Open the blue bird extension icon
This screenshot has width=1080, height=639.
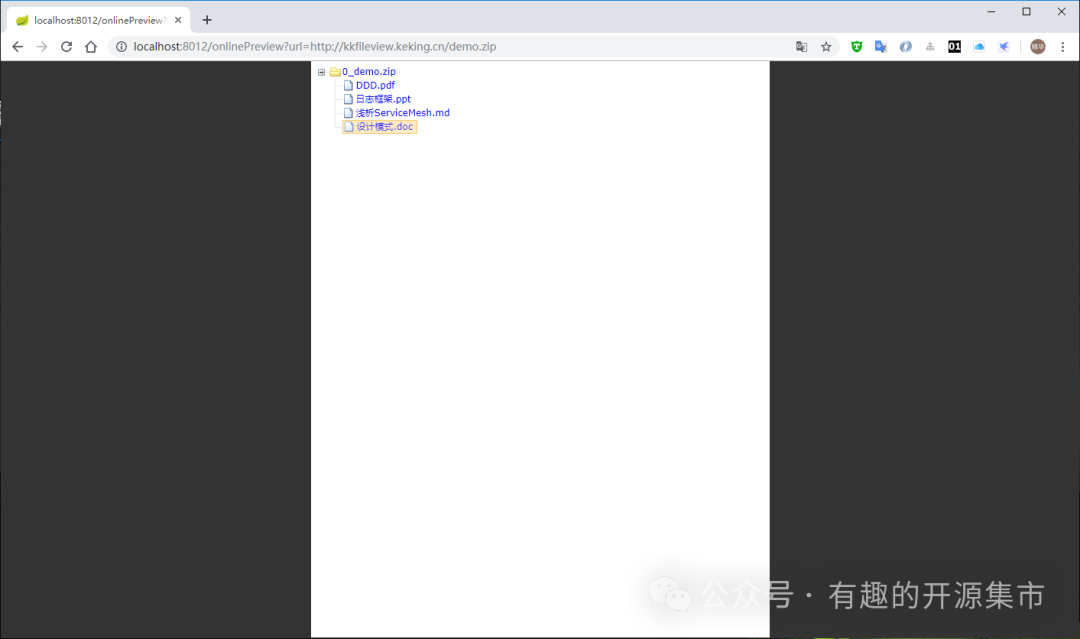pyautogui.click(x=1004, y=47)
